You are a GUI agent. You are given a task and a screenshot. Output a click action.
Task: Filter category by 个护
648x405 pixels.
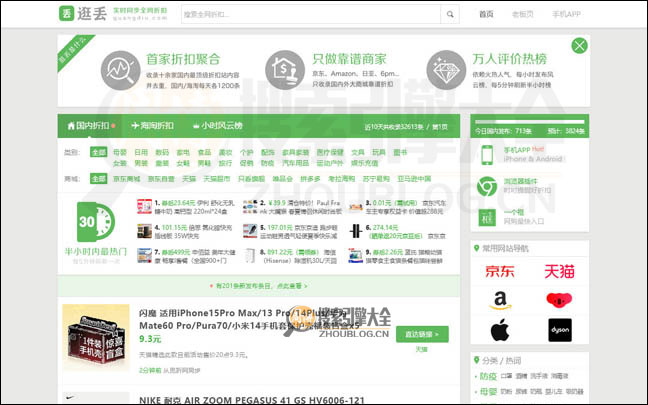pyautogui.click(x=246, y=152)
